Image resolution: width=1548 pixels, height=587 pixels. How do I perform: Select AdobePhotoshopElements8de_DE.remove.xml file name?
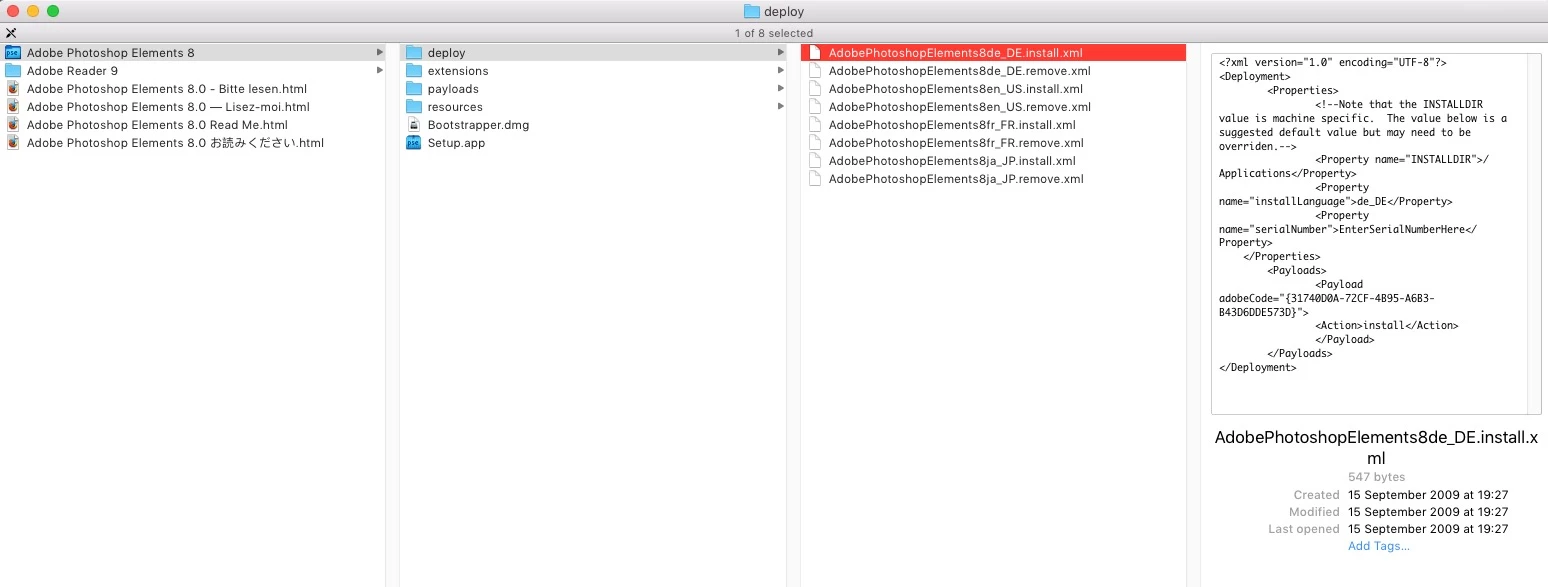point(959,71)
